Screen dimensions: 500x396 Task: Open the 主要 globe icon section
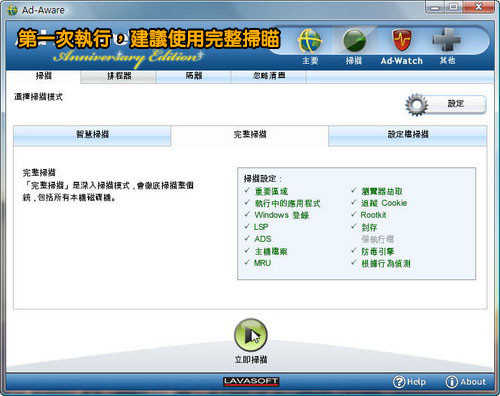pos(310,41)
